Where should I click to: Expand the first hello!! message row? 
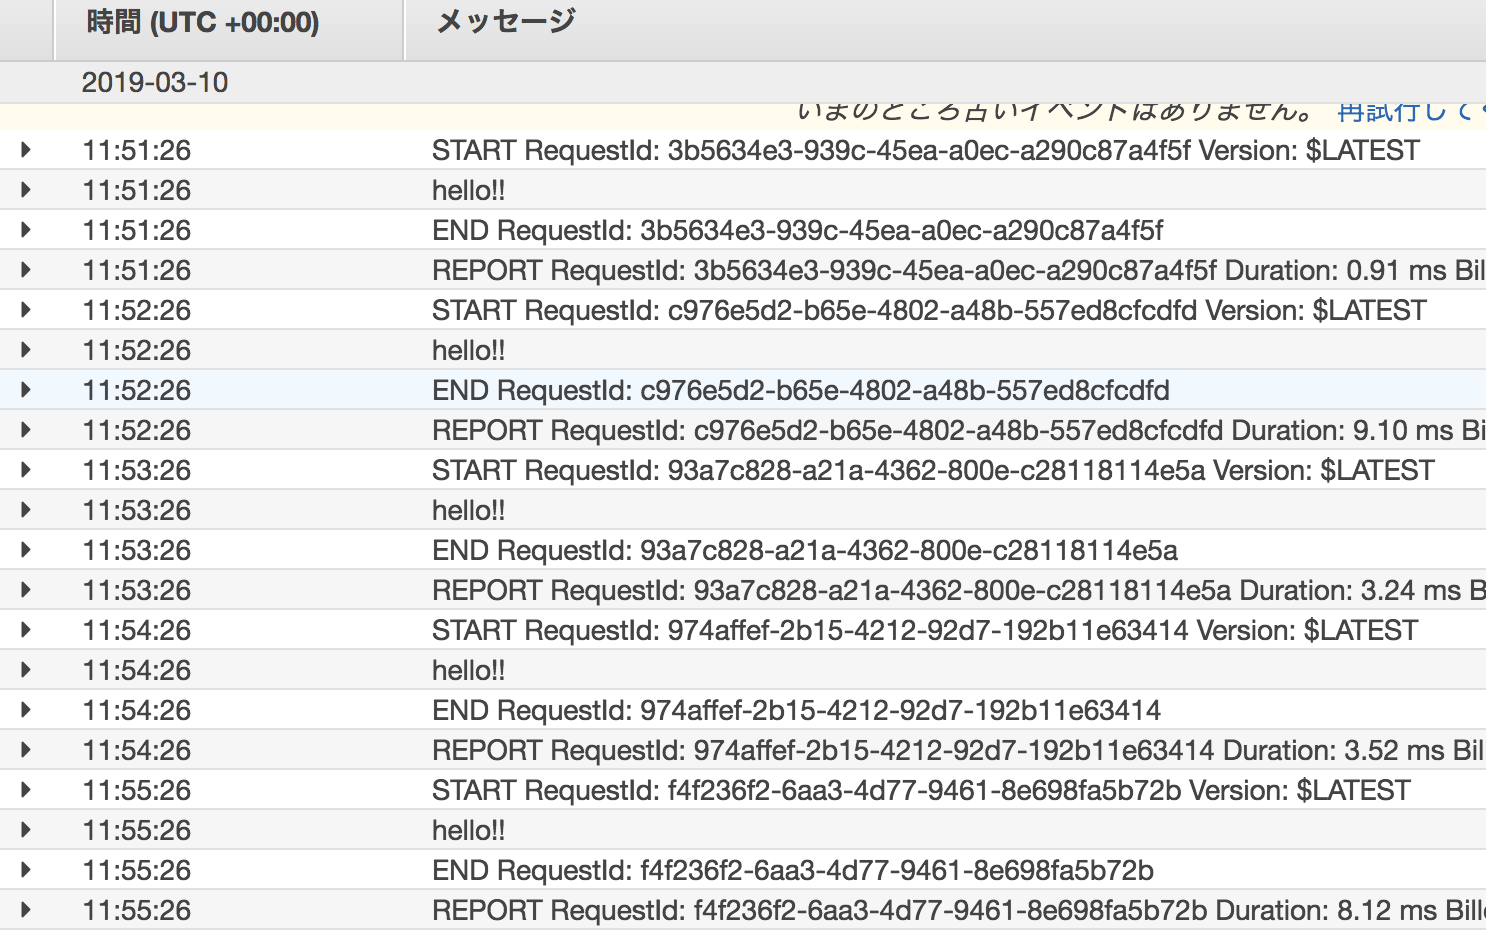[25, 190]
